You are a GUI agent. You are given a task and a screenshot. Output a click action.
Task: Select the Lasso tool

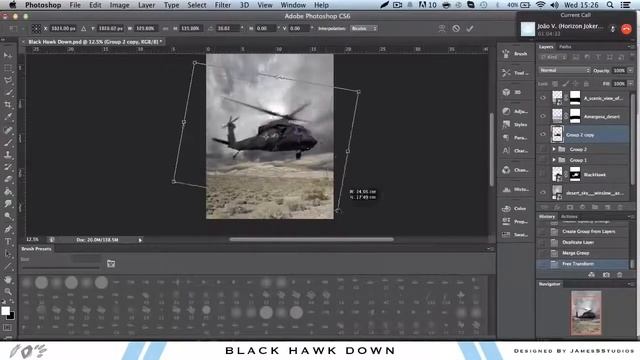tap(7, 80)
